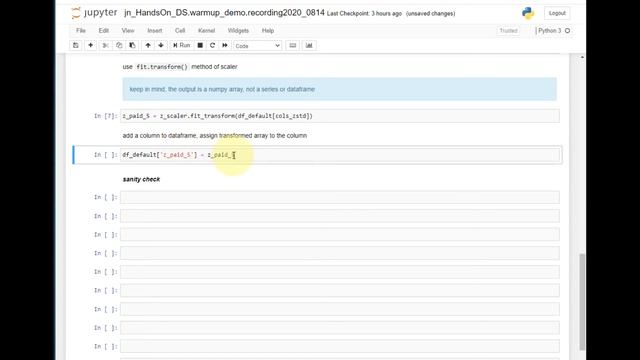Open the Kernel menu
The height and width of the screenshot is (360, 640).
207,31
